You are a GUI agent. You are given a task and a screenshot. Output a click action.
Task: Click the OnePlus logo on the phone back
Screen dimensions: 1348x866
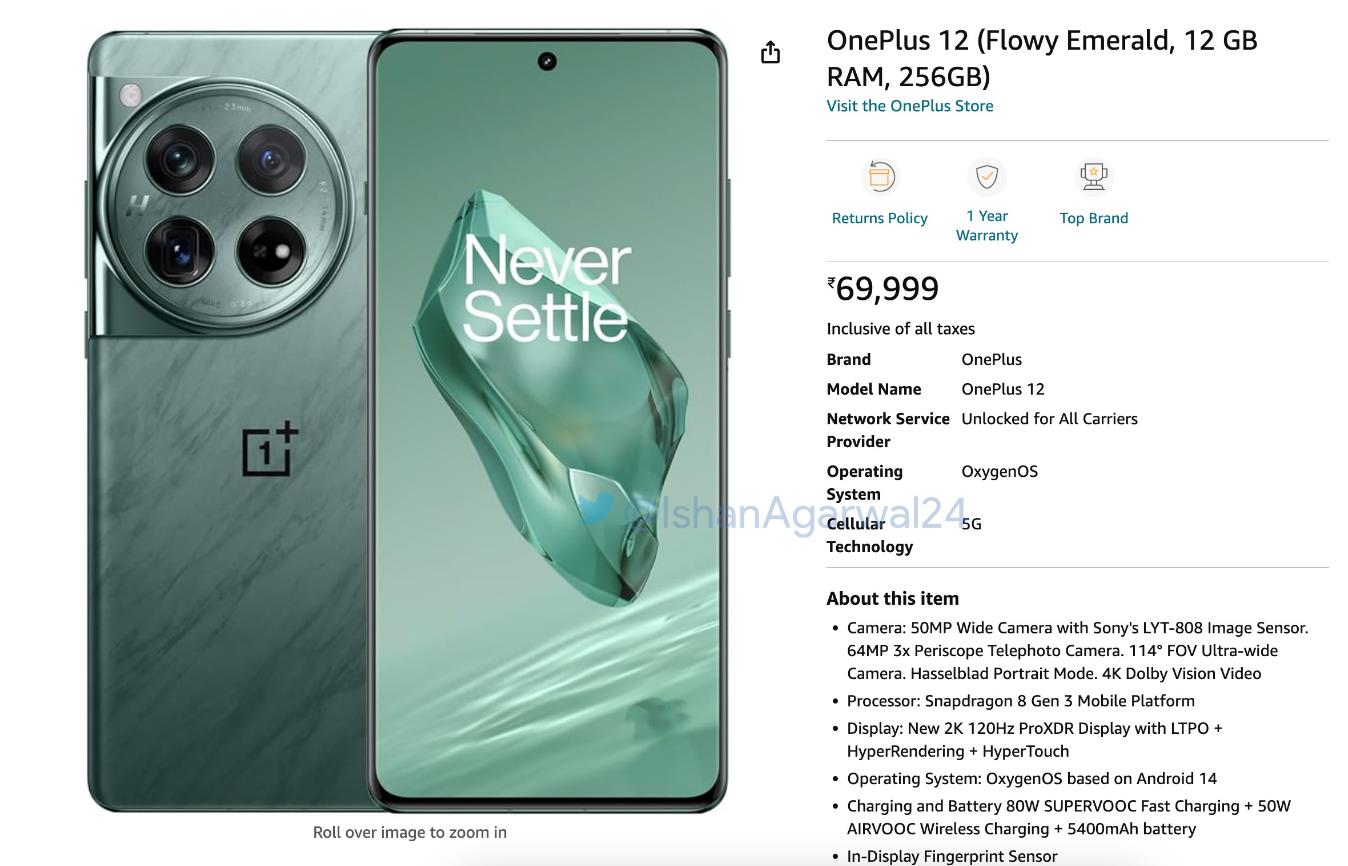270,449
